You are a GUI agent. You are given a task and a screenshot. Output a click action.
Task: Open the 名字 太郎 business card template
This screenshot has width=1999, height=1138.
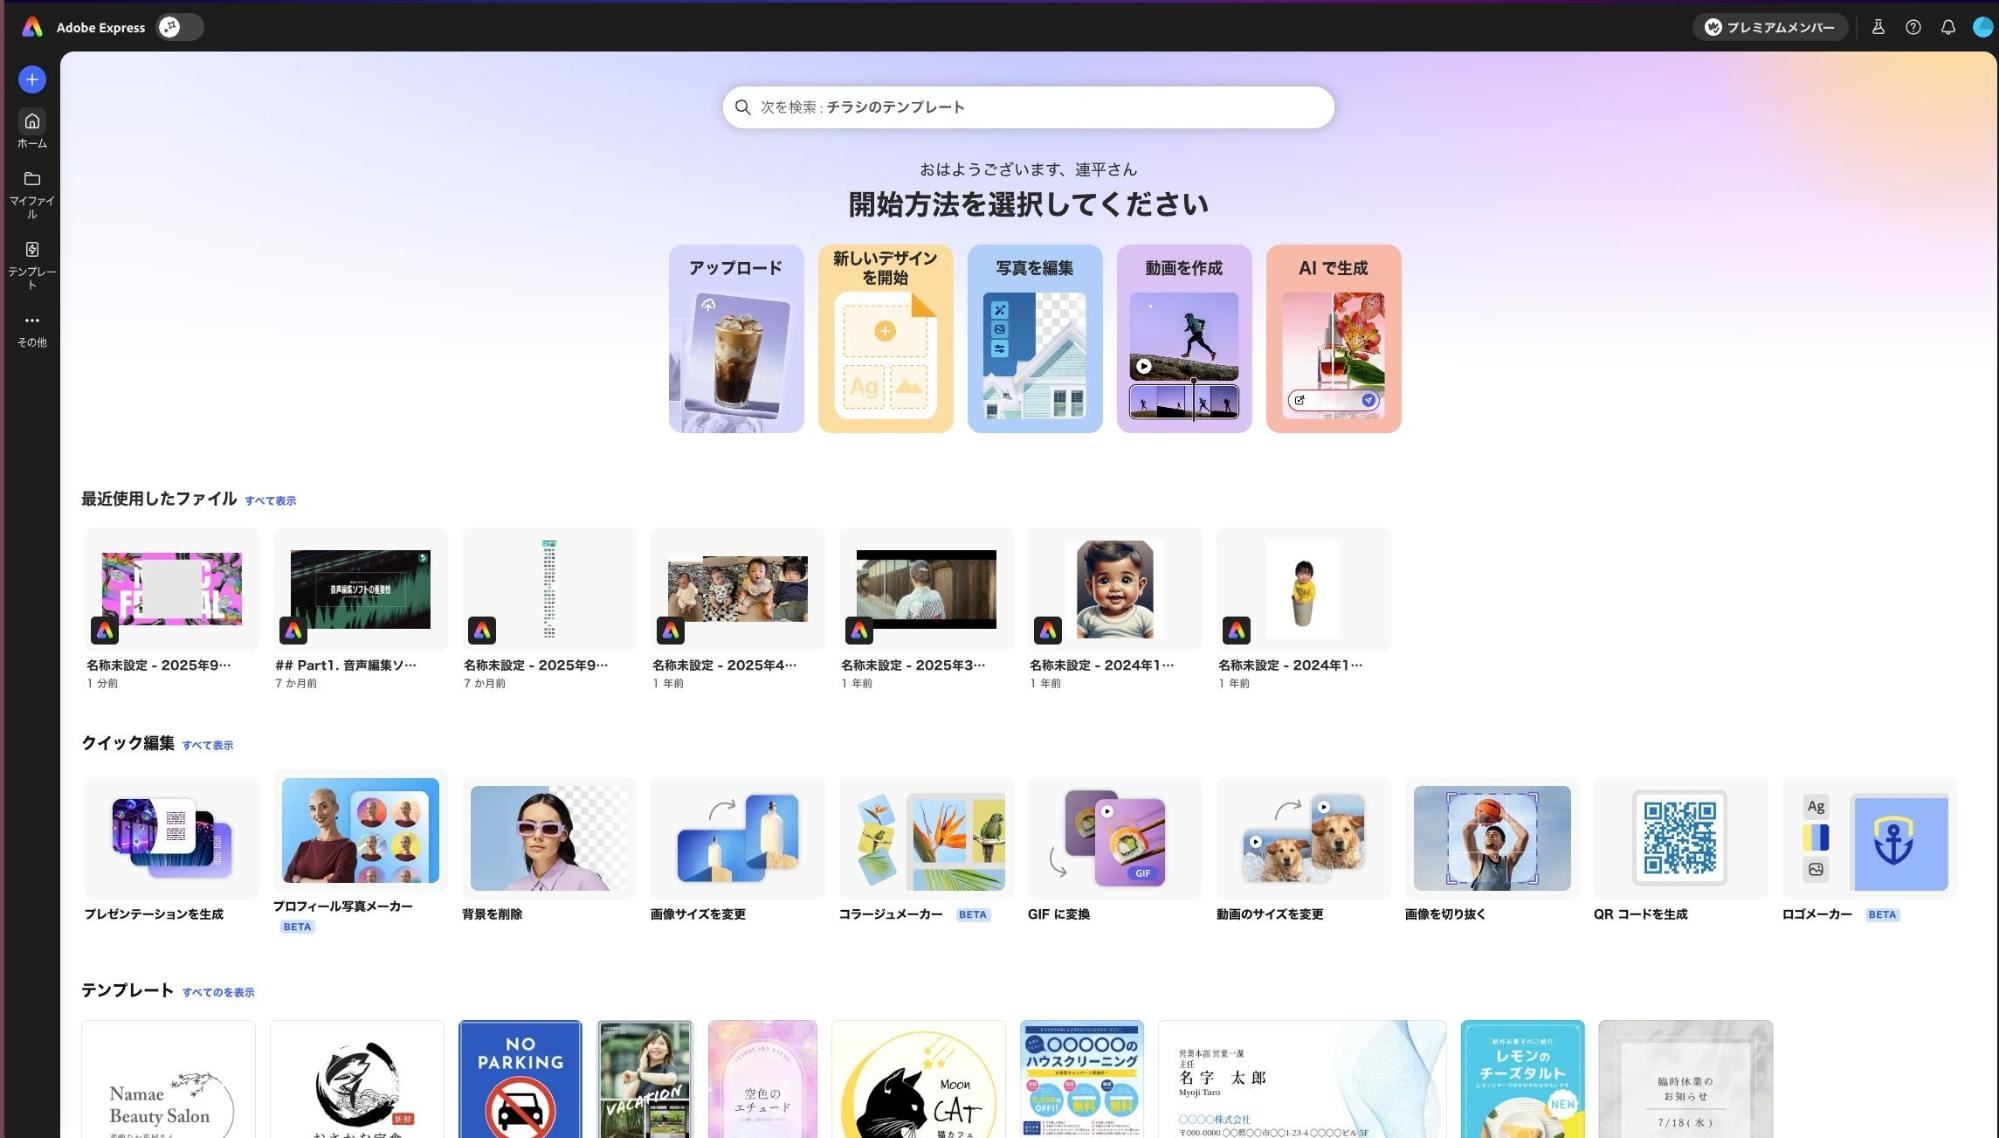coord(1302,1079)
